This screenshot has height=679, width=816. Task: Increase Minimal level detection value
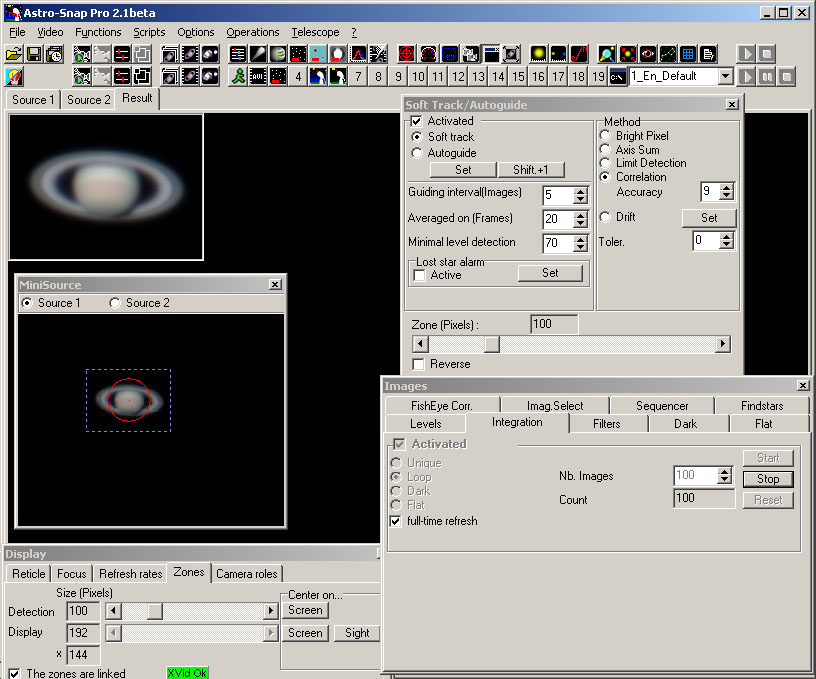coord(580,239)
